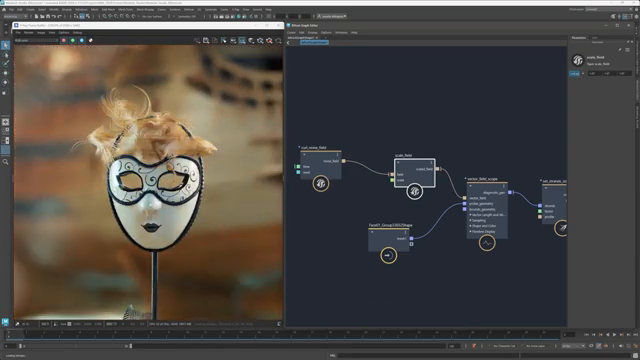The height and width of the screenshot is (360, 640).
Task: Open the Arnold menu in Maya
Action: 257,9
